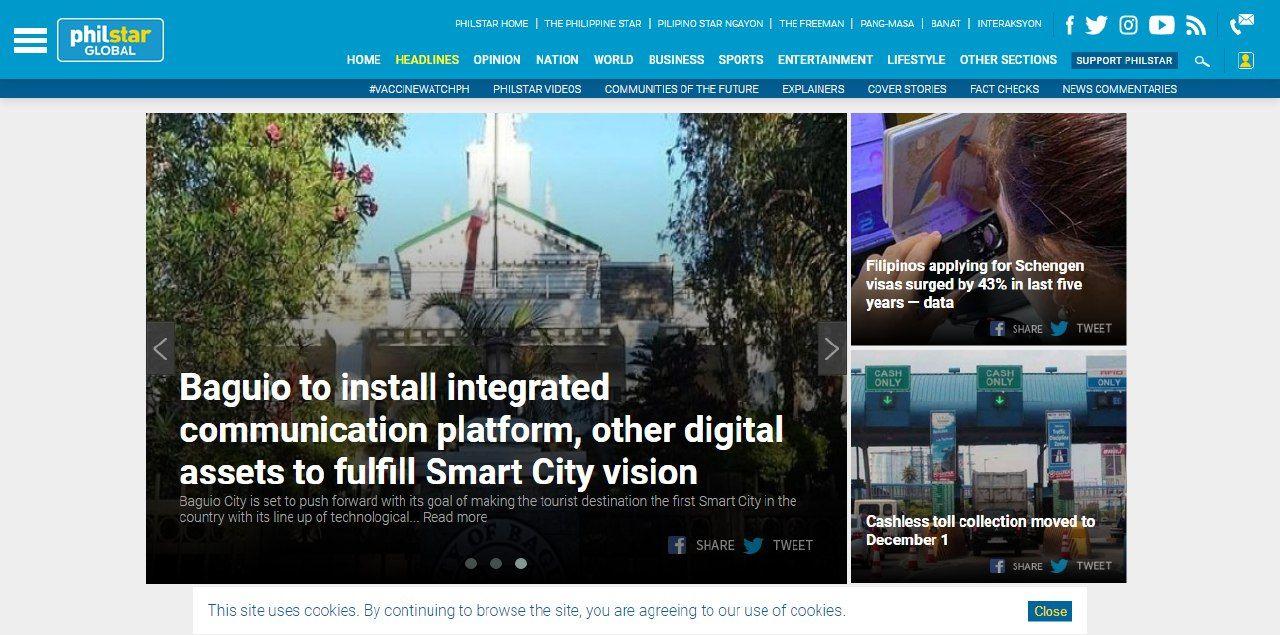Open the hamburger menu icon
Viewport: 1280px width, 635px height.
[30, 40]
